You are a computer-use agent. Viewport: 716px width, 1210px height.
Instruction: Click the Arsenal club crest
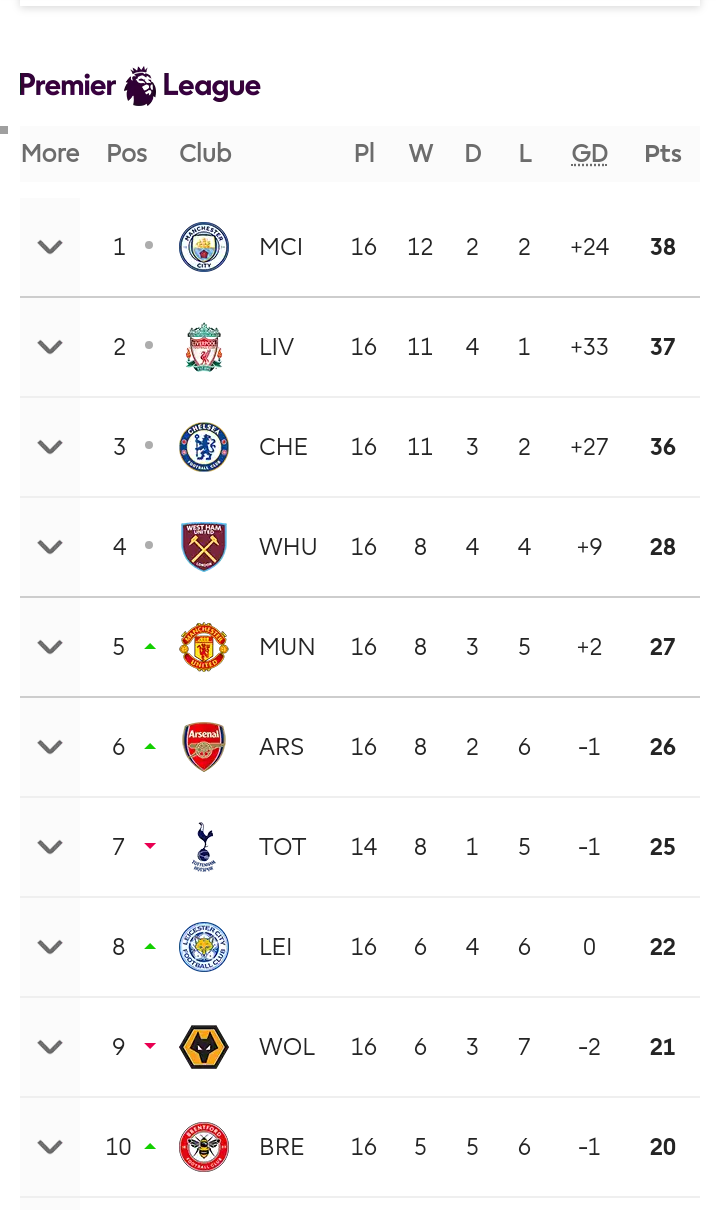tap(204, 747)
